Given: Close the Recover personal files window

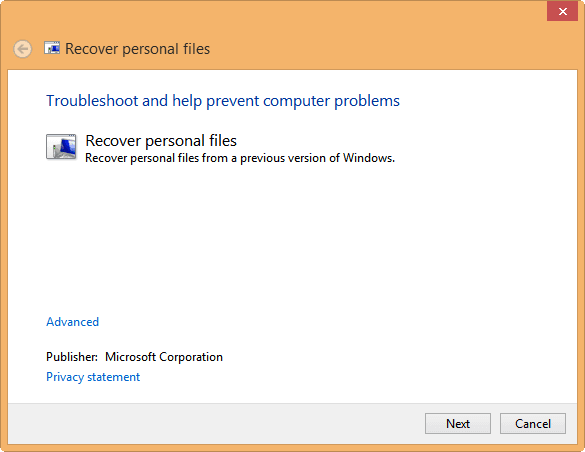Looking at the screenshot, I should (563, 11).
